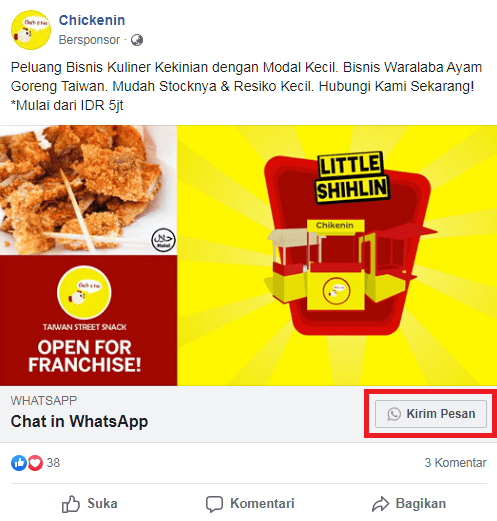The height and width of the screenshot is (521, 497).
Task: Click the red heart reaction icon
Action: [35, 463]
